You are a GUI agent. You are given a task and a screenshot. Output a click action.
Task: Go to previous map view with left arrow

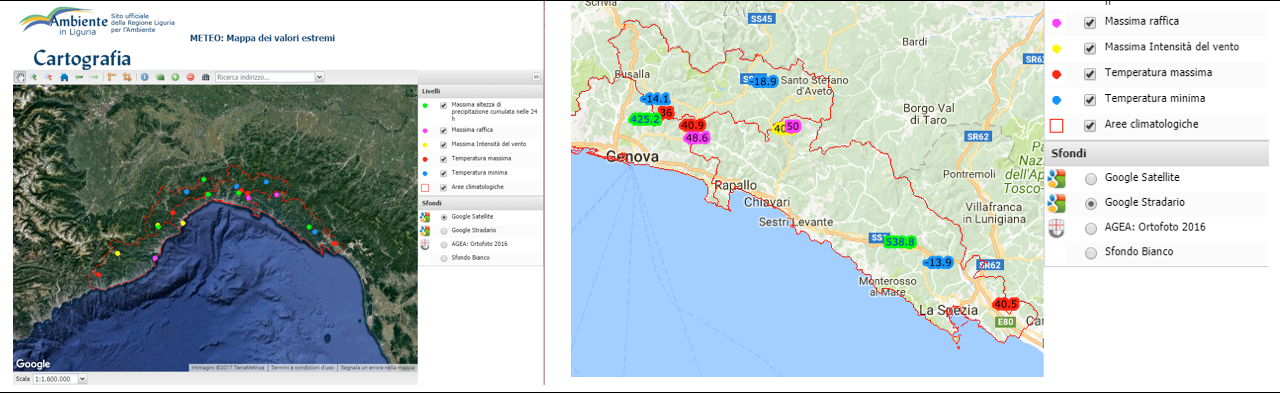coord(79,77)
